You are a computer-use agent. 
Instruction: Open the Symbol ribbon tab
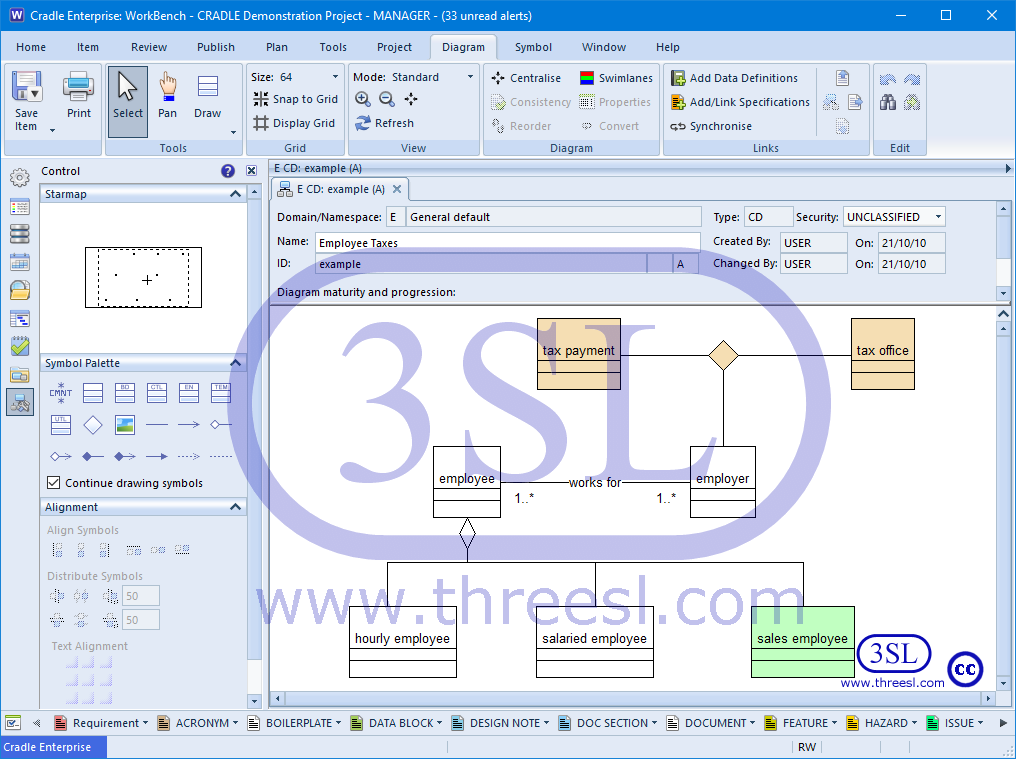(x=533, y=47)
